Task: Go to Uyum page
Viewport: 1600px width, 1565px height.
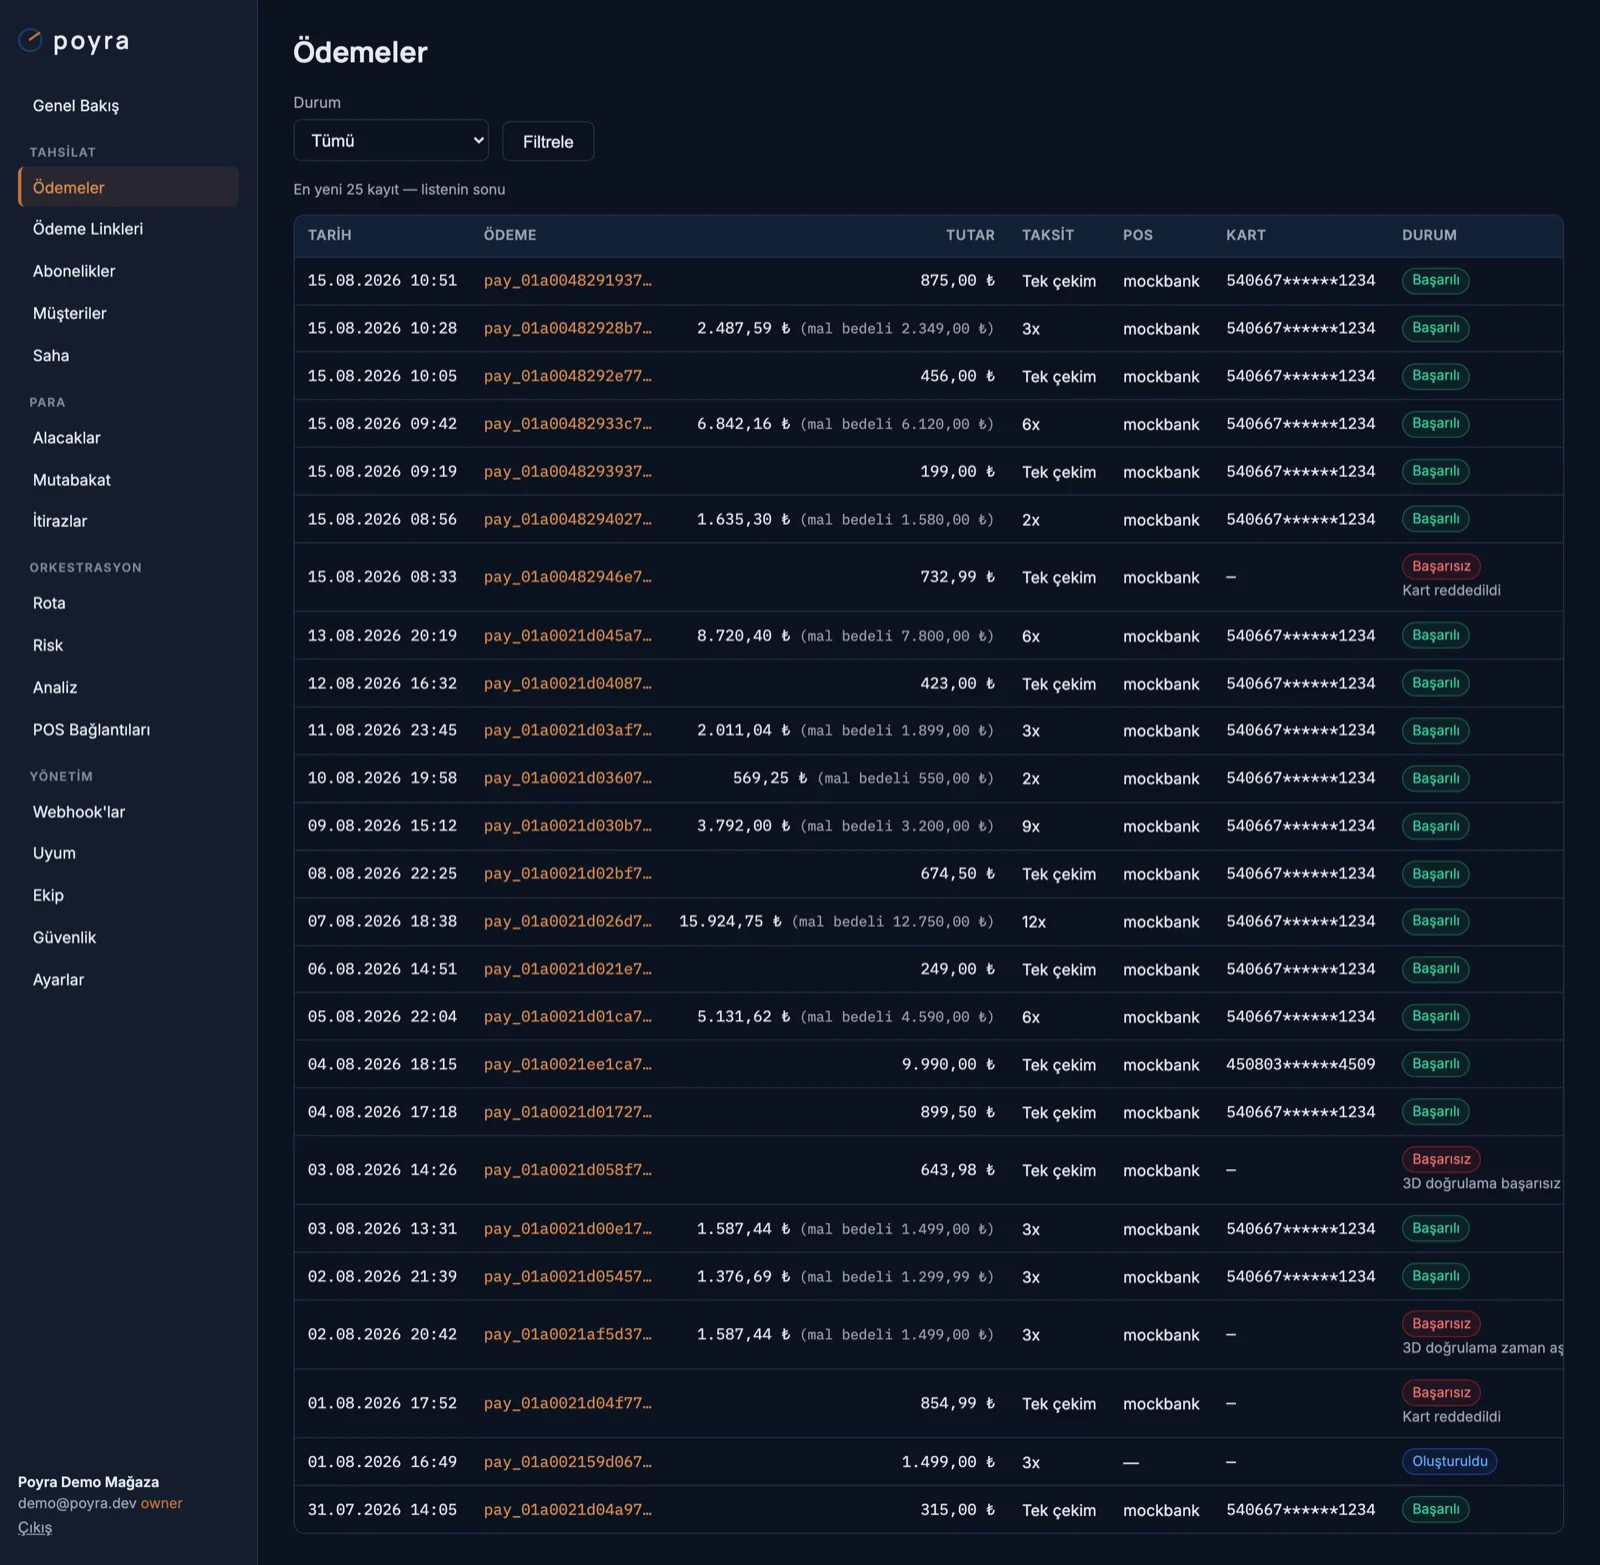Action: [x=54, y=853]
